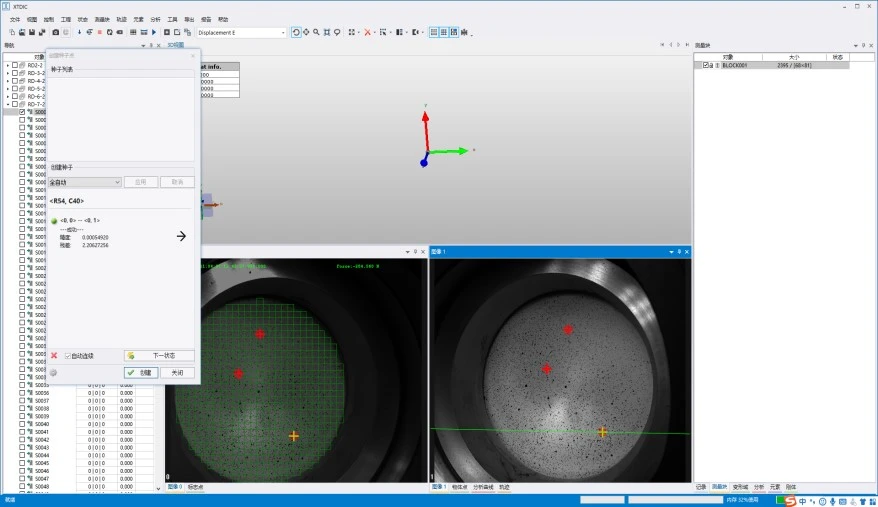Click the pan move cross-arrows icon

tap(306, 32)
